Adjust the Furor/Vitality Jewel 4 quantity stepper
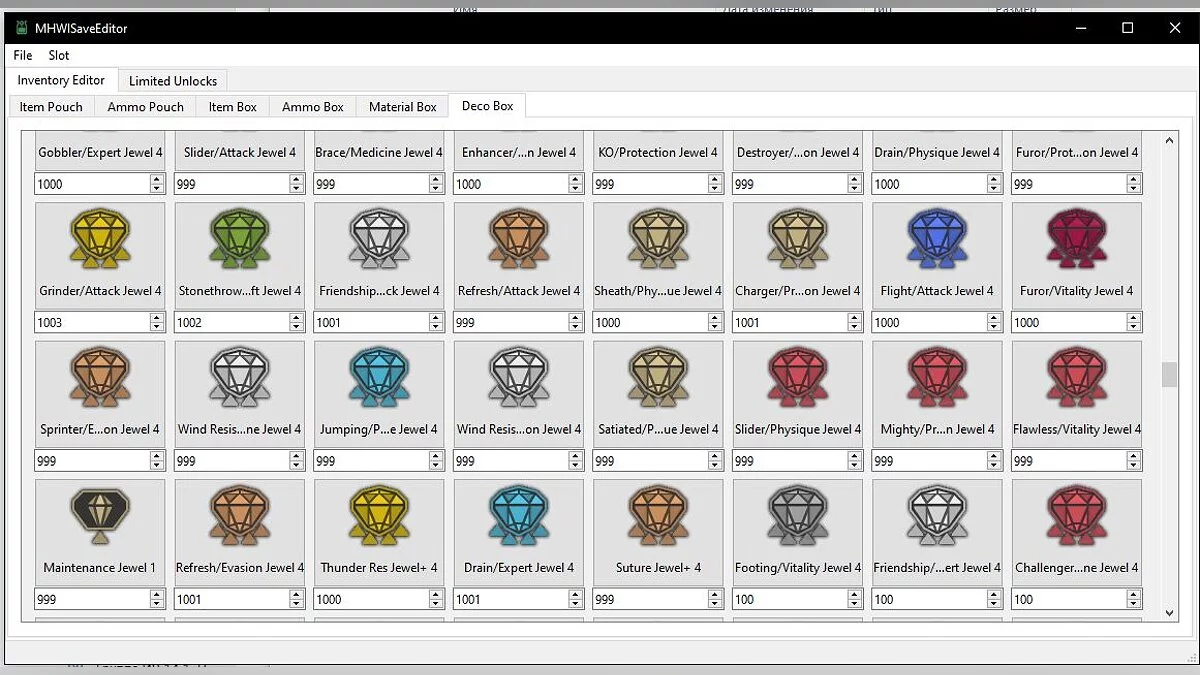This screenshot has height=675, width=1200. click(1134, 322)
